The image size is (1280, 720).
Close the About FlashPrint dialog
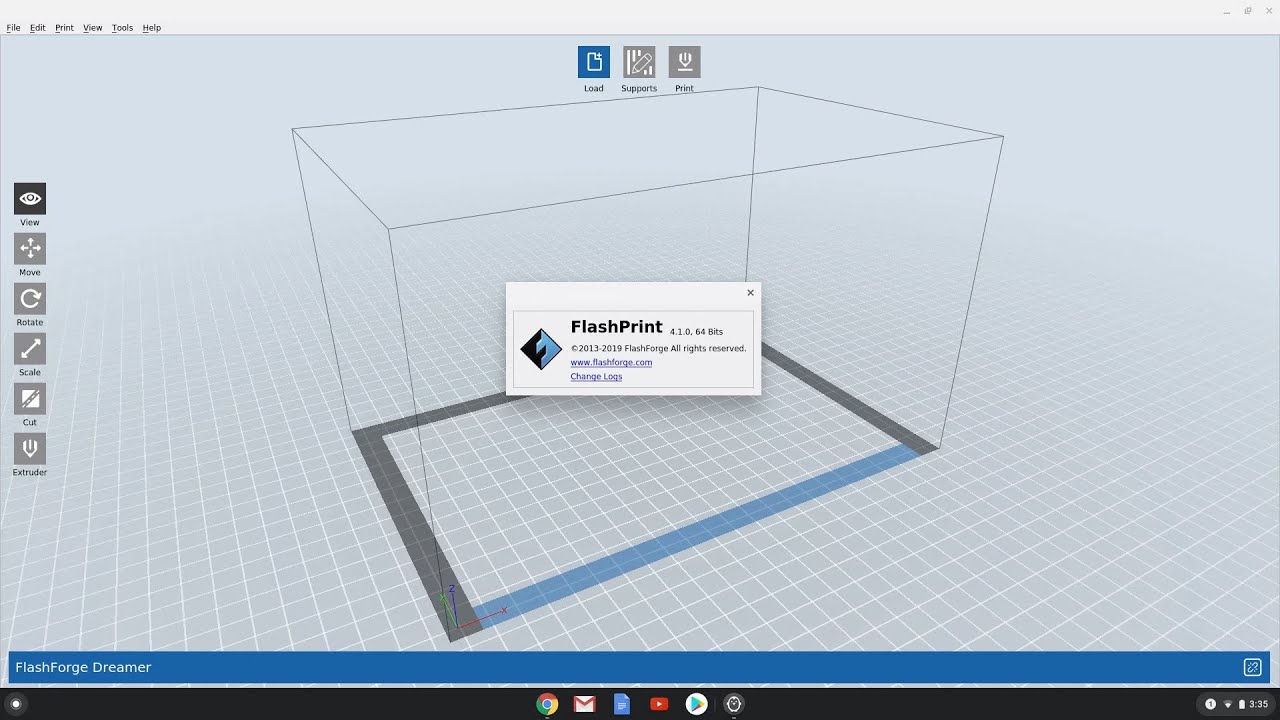pos(750,293)
